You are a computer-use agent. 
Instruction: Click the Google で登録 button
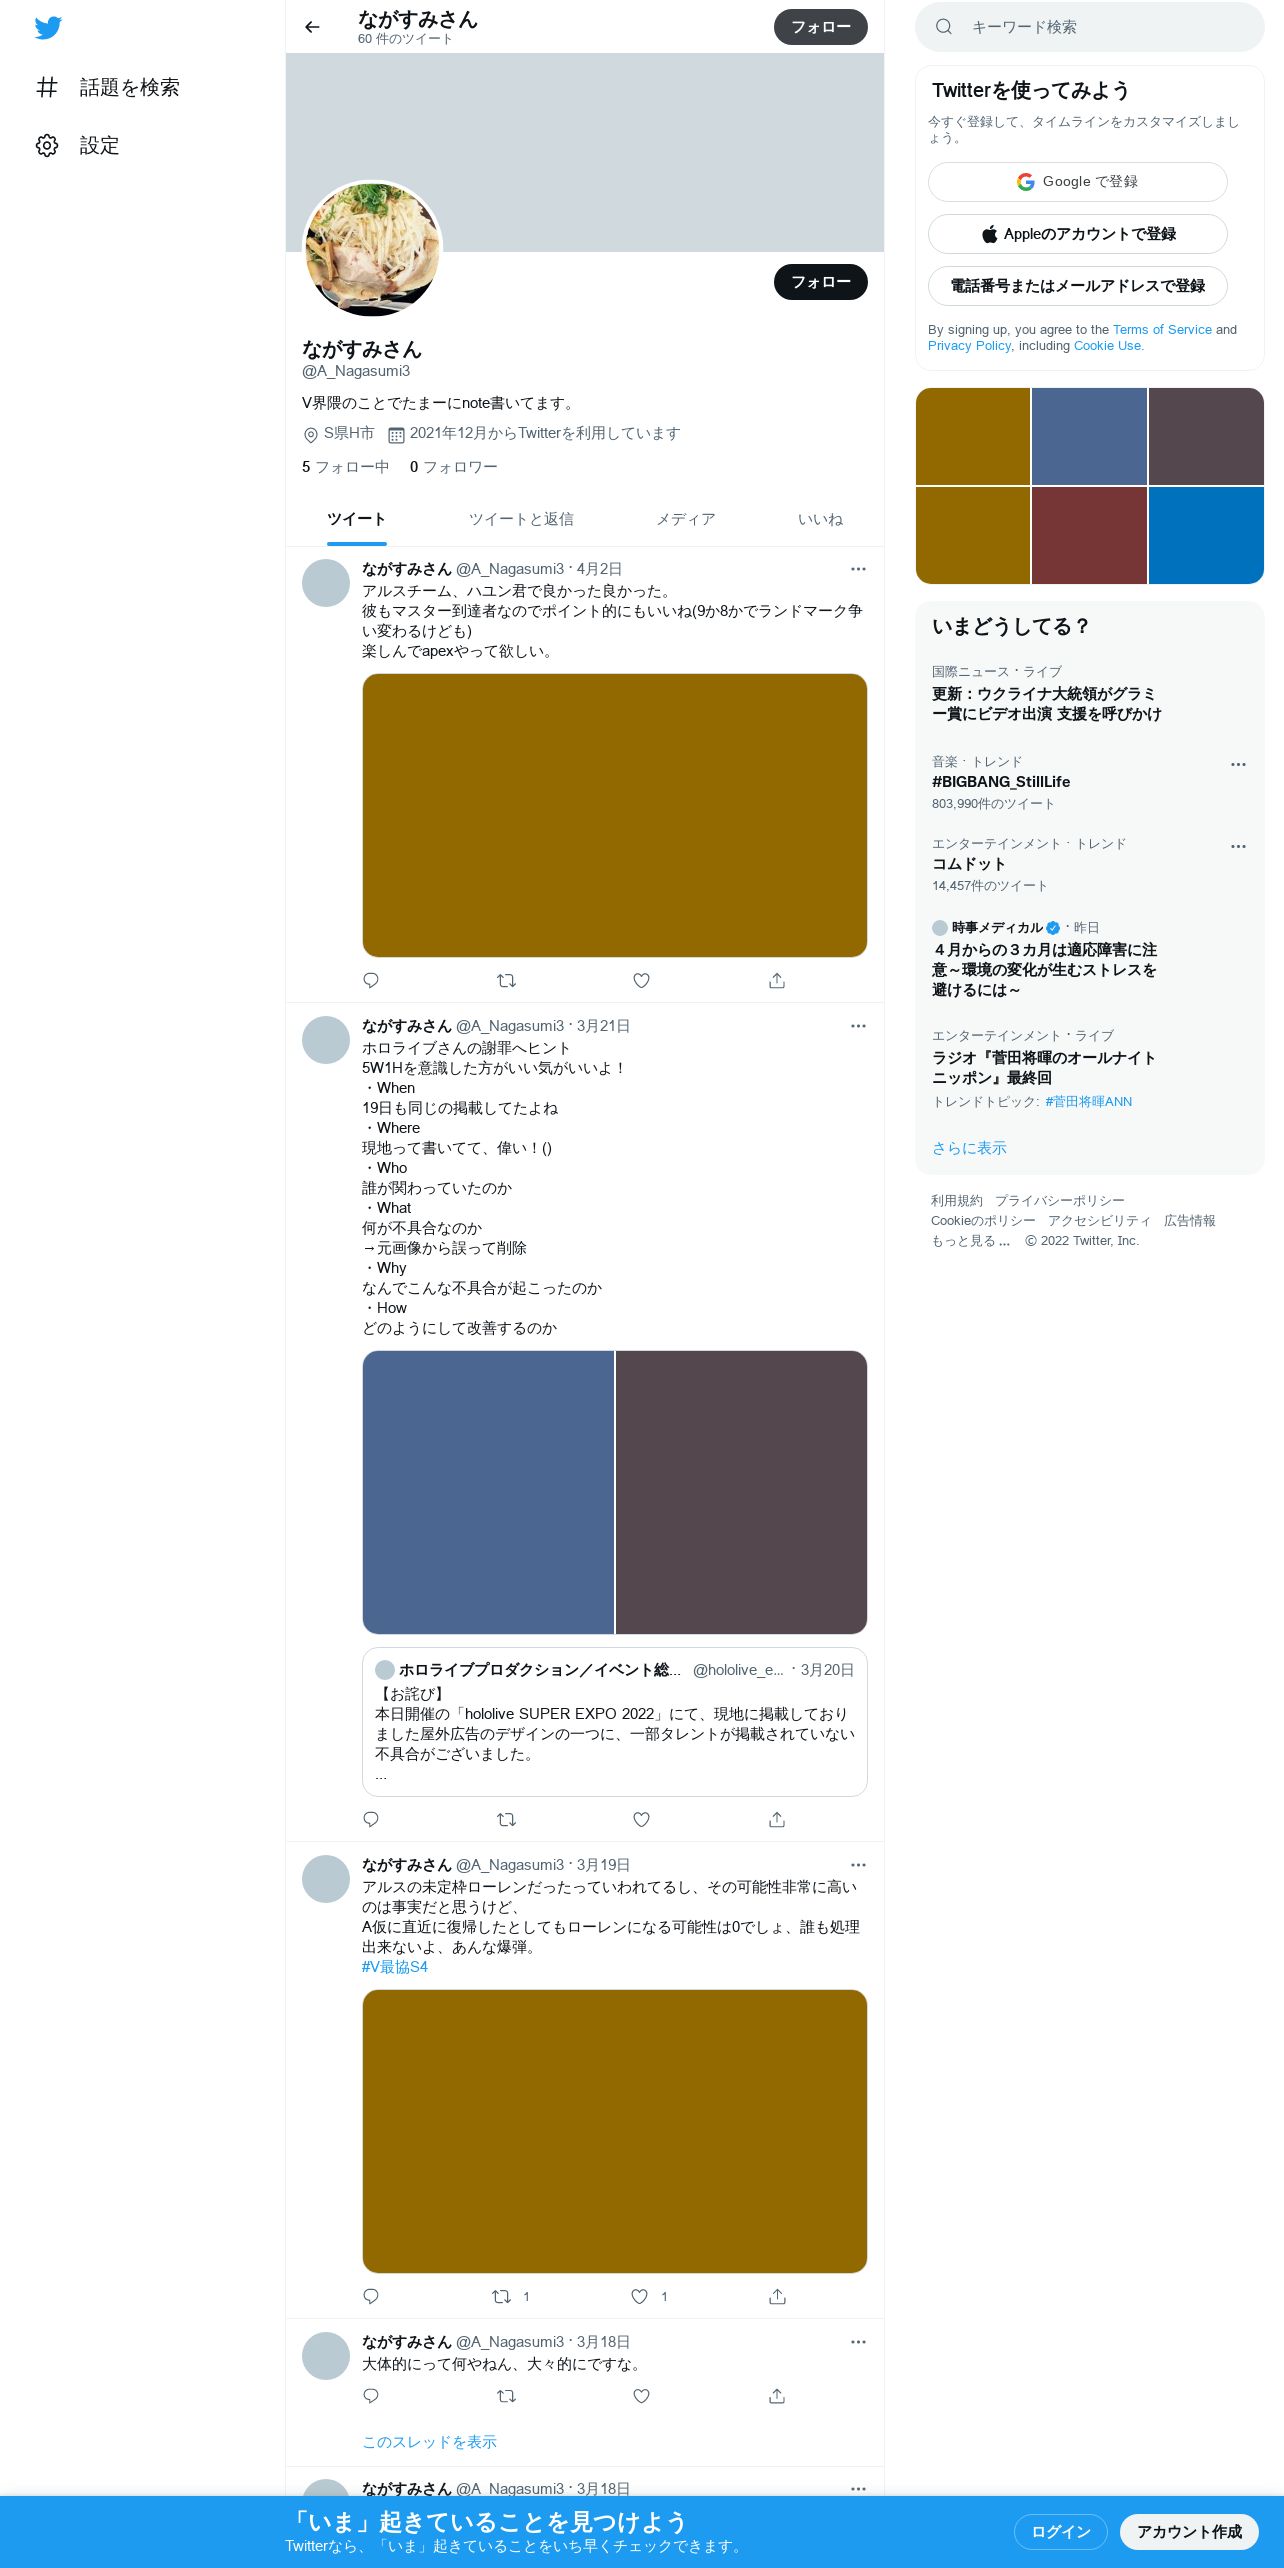1077,182
